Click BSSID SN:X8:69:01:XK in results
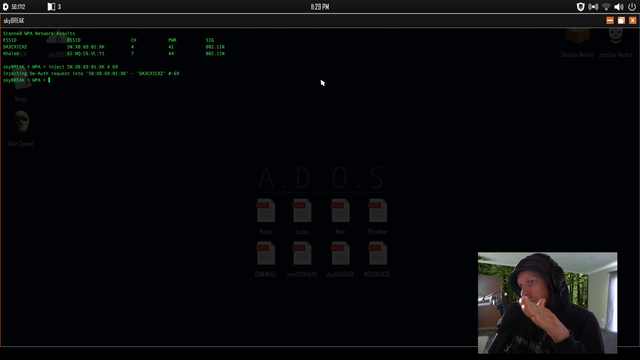Screen dimensions: 640x360 click(x=86, y=47)
